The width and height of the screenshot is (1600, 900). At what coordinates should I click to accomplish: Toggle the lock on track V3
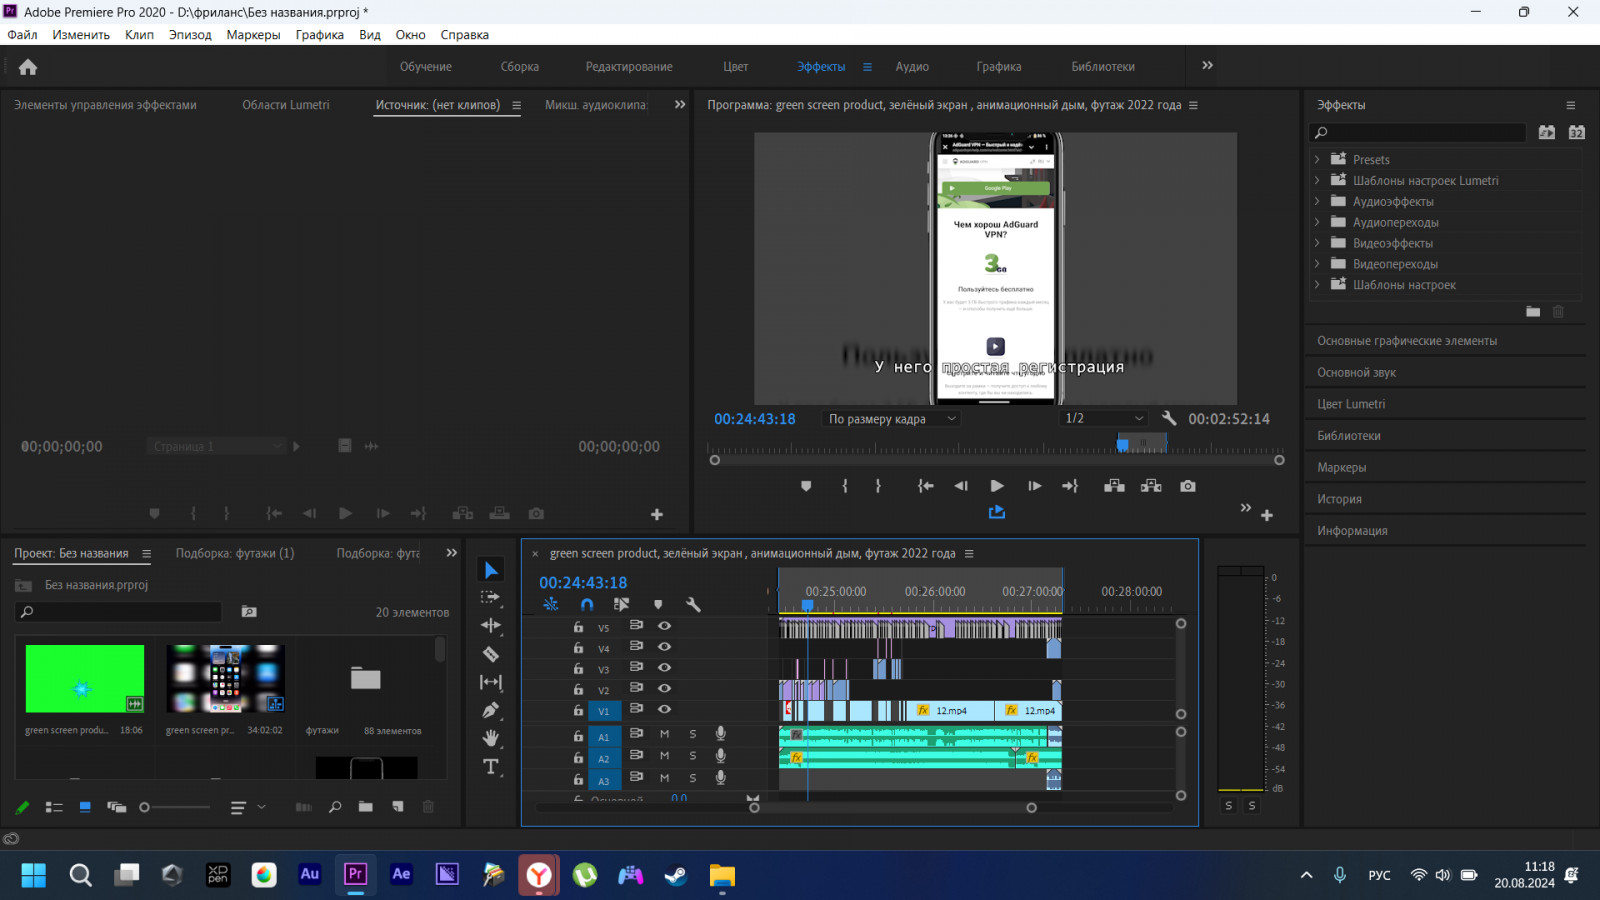[x=578, y=669]
